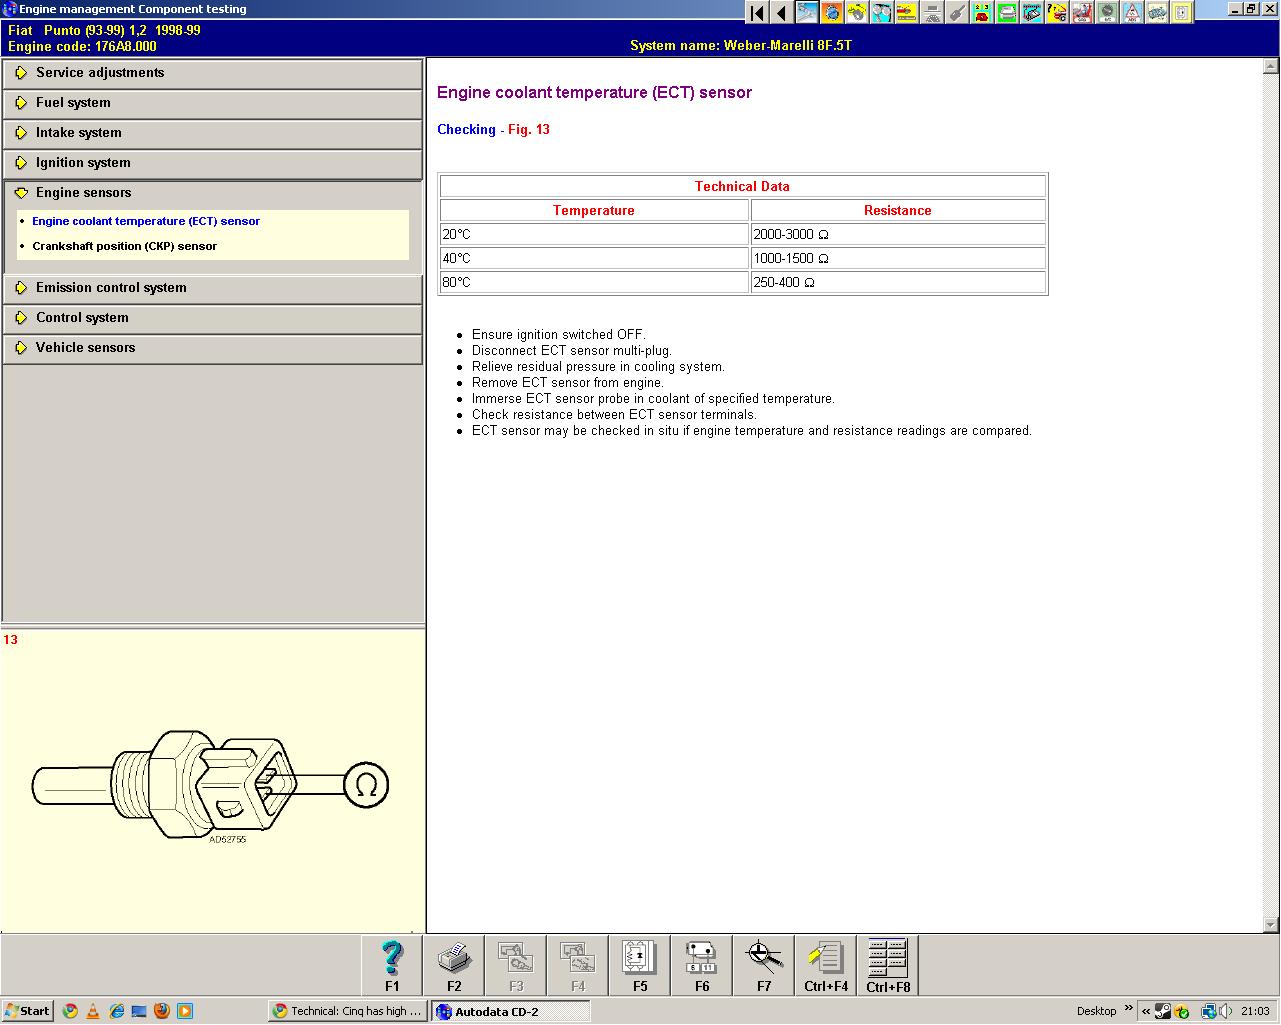Image resolution: width=1281 pixels, height=1025 pixels.
Task: Click the Start button
Action: (x=27, y=1011)
